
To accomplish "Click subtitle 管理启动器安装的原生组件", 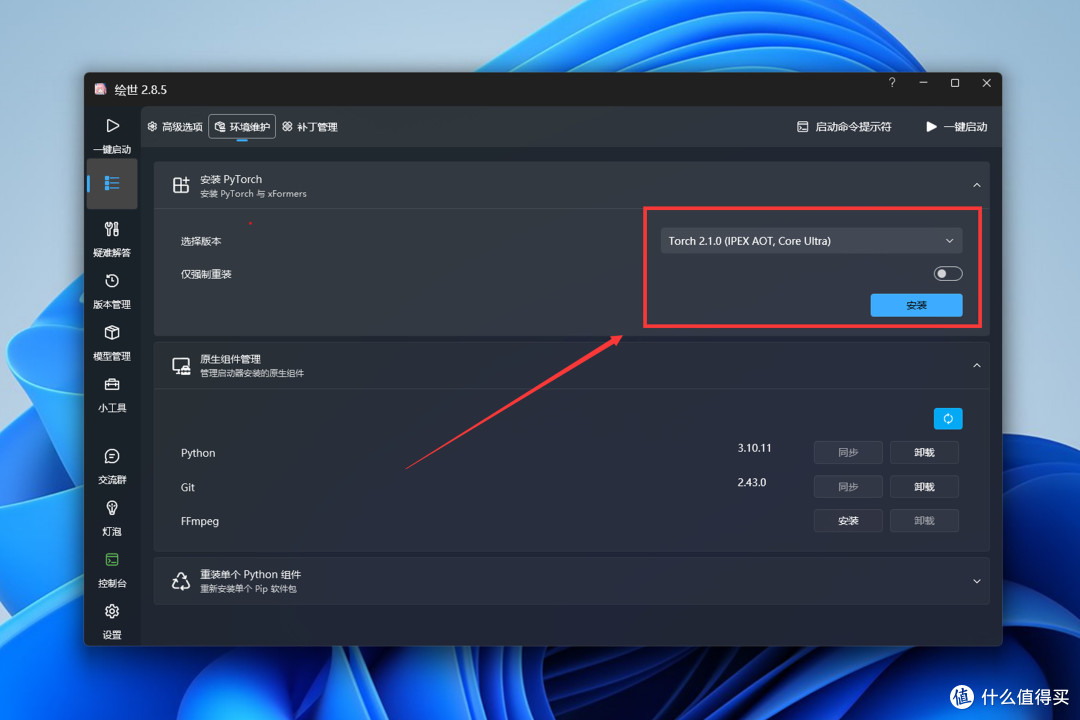I will click(252, 373).
